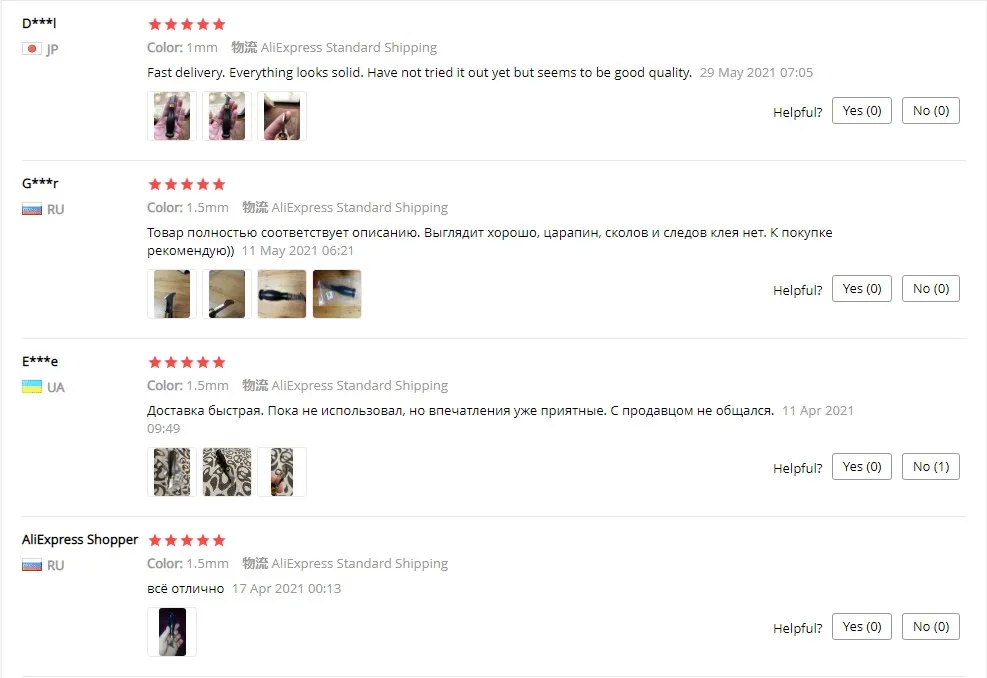987x678 pixels.
Task: Open third photo in D***l's review
Action: click(x=282, y=116)
